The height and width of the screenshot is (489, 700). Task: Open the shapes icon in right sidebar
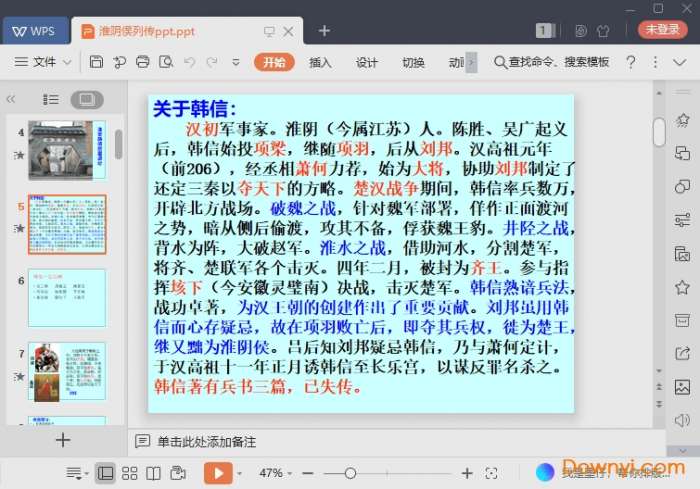pyautogui.click(x=682, y=186)
